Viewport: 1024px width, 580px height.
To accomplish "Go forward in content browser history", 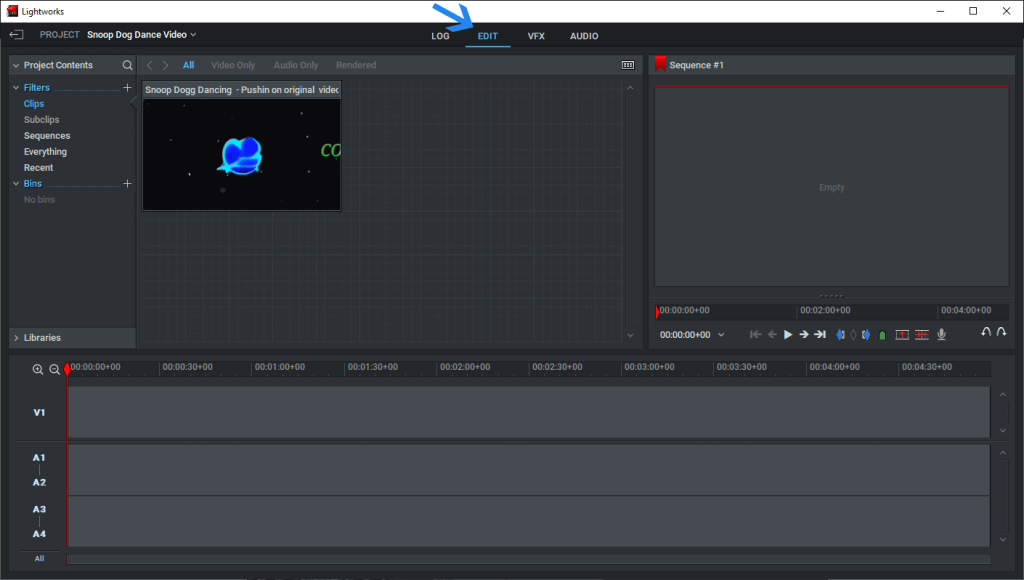I will [166, 65].
